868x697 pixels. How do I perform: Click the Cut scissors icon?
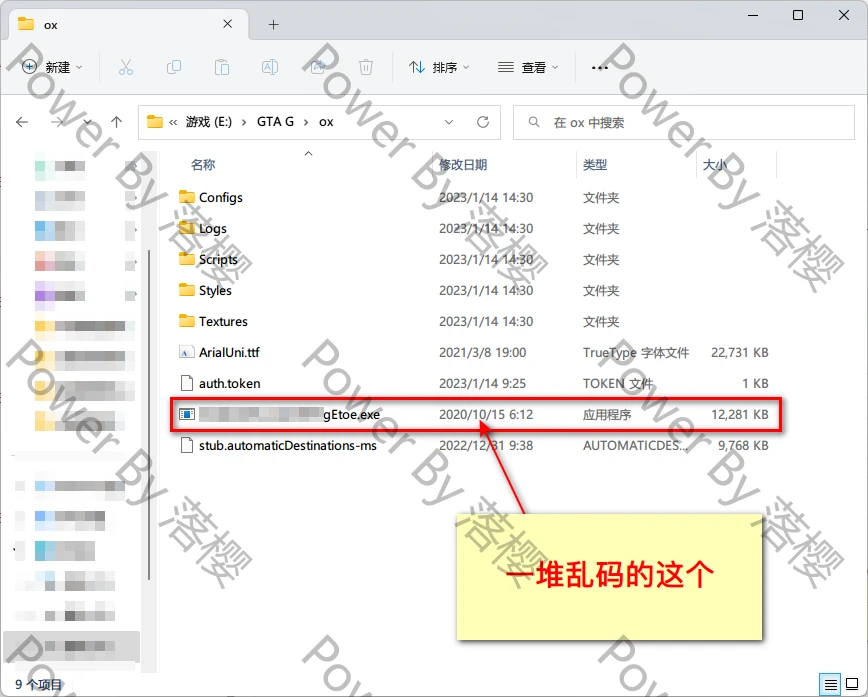click(x=126, y=67)
